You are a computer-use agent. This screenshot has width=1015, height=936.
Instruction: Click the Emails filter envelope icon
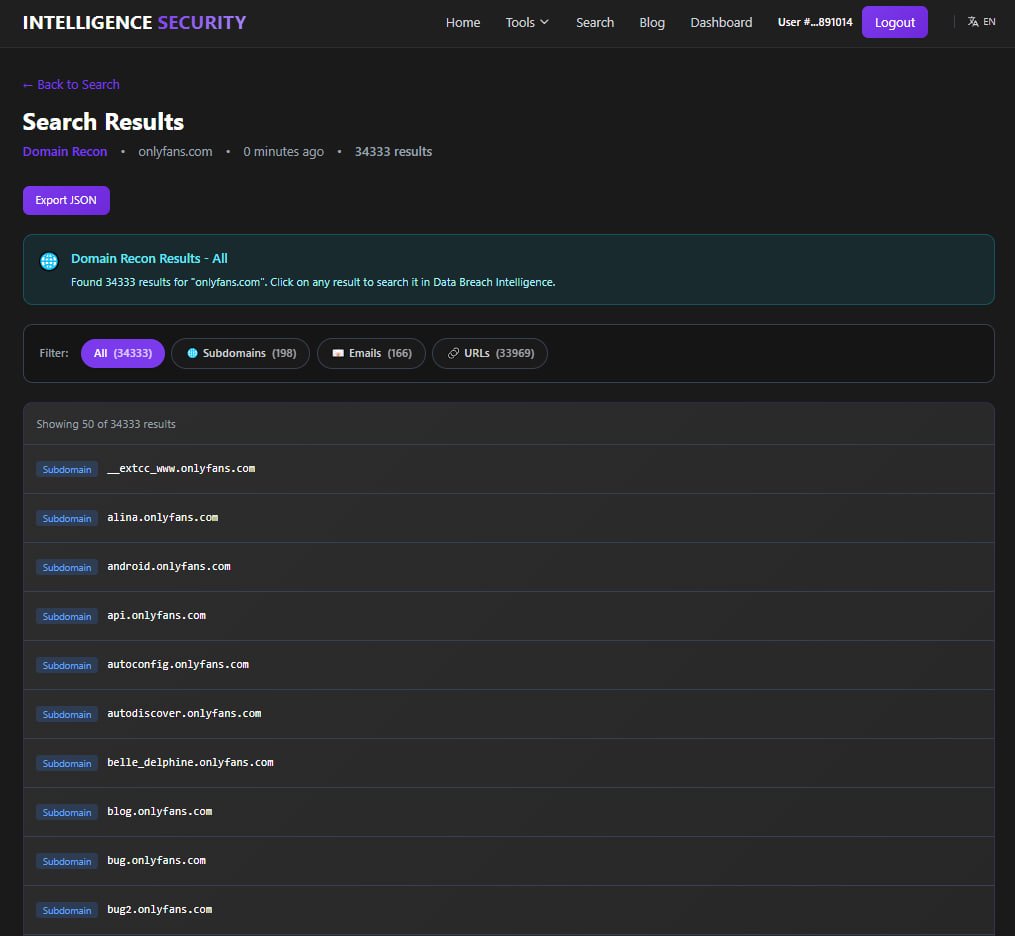coord(338,353)
